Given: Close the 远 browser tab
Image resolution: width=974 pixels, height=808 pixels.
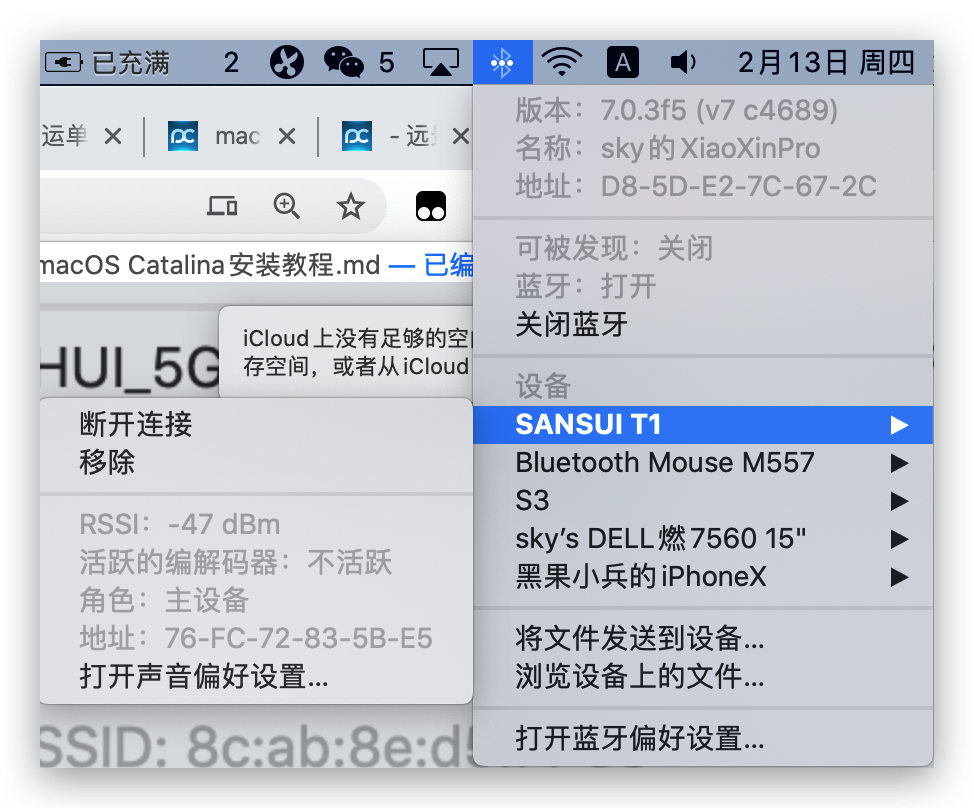Looking at the screenshot, I should coord(460,136).
